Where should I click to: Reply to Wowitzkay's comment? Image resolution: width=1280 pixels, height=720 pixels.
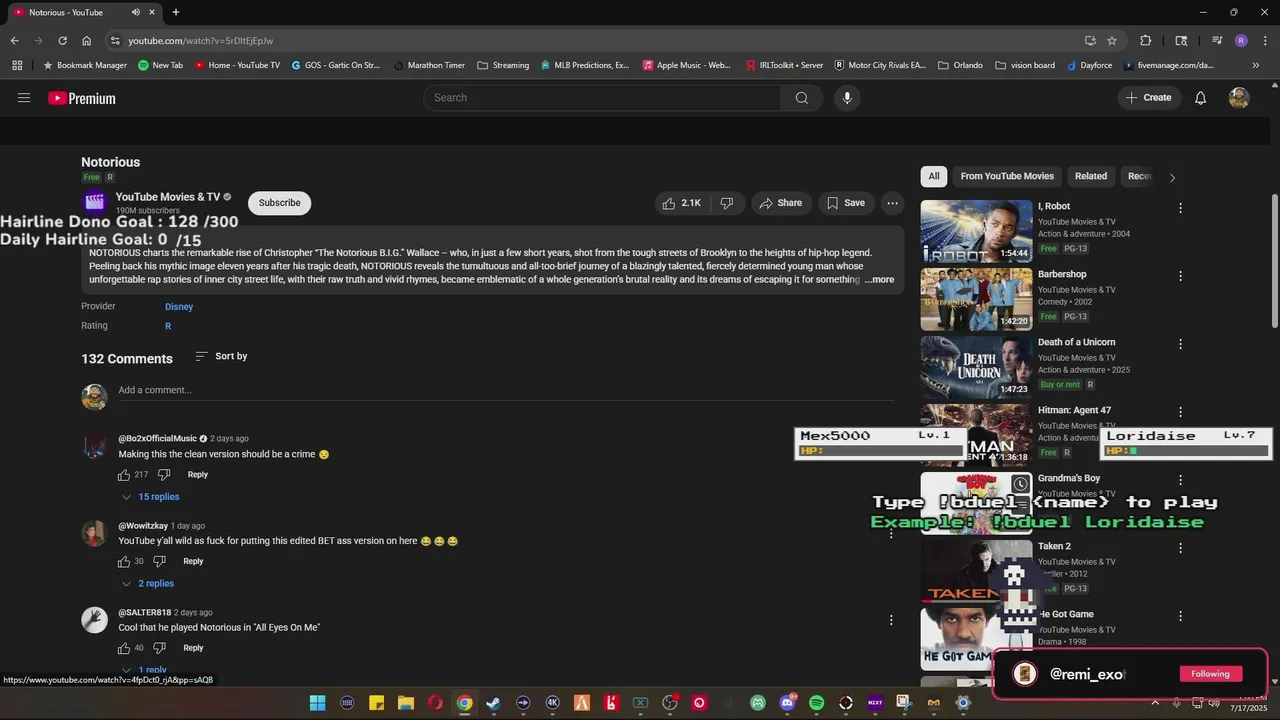click(193, 562)
